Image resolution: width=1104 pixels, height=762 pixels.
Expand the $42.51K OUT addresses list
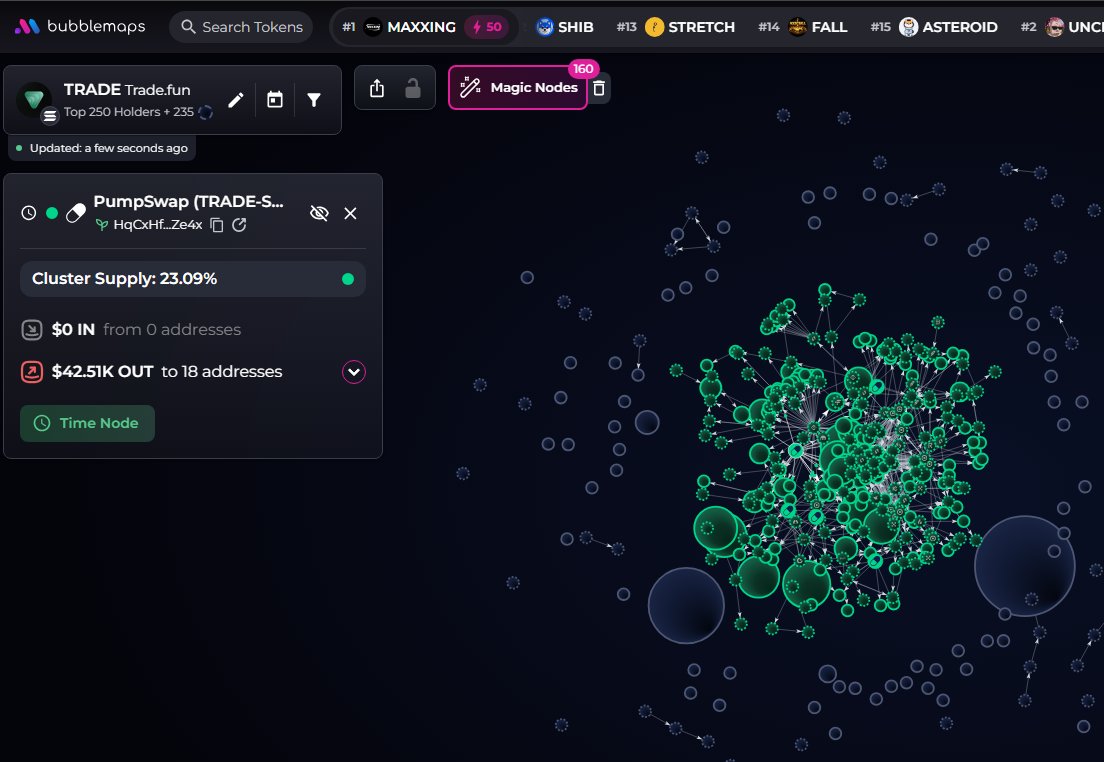tap(353, 372)
